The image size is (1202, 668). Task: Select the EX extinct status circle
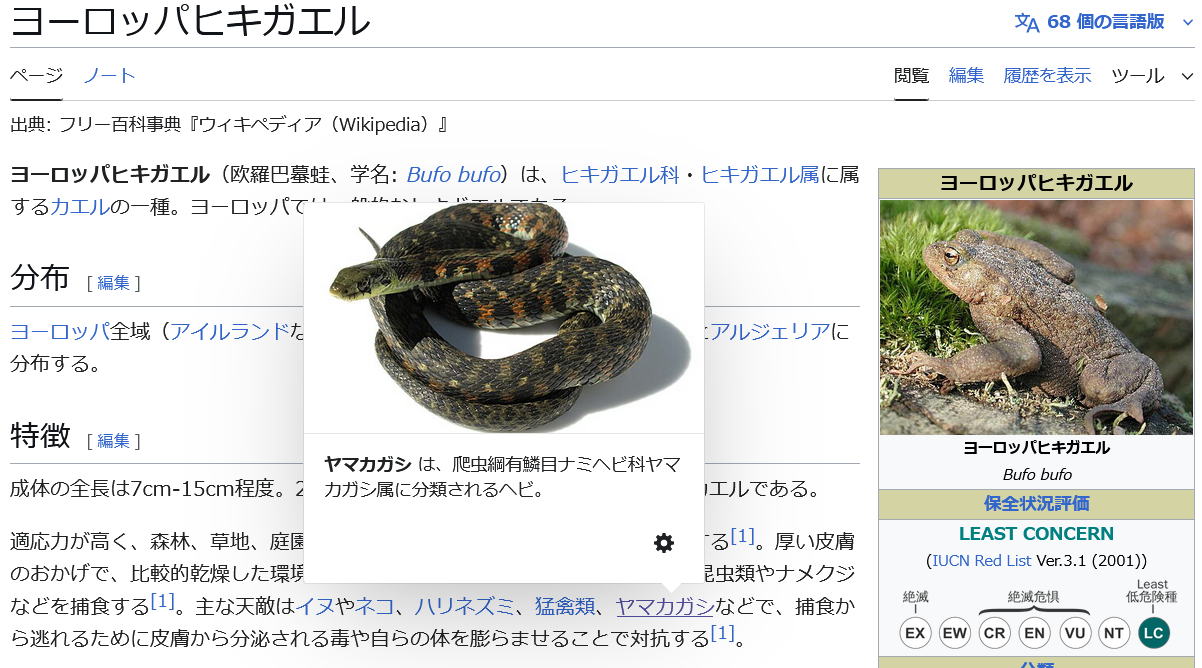coord(915,633)
